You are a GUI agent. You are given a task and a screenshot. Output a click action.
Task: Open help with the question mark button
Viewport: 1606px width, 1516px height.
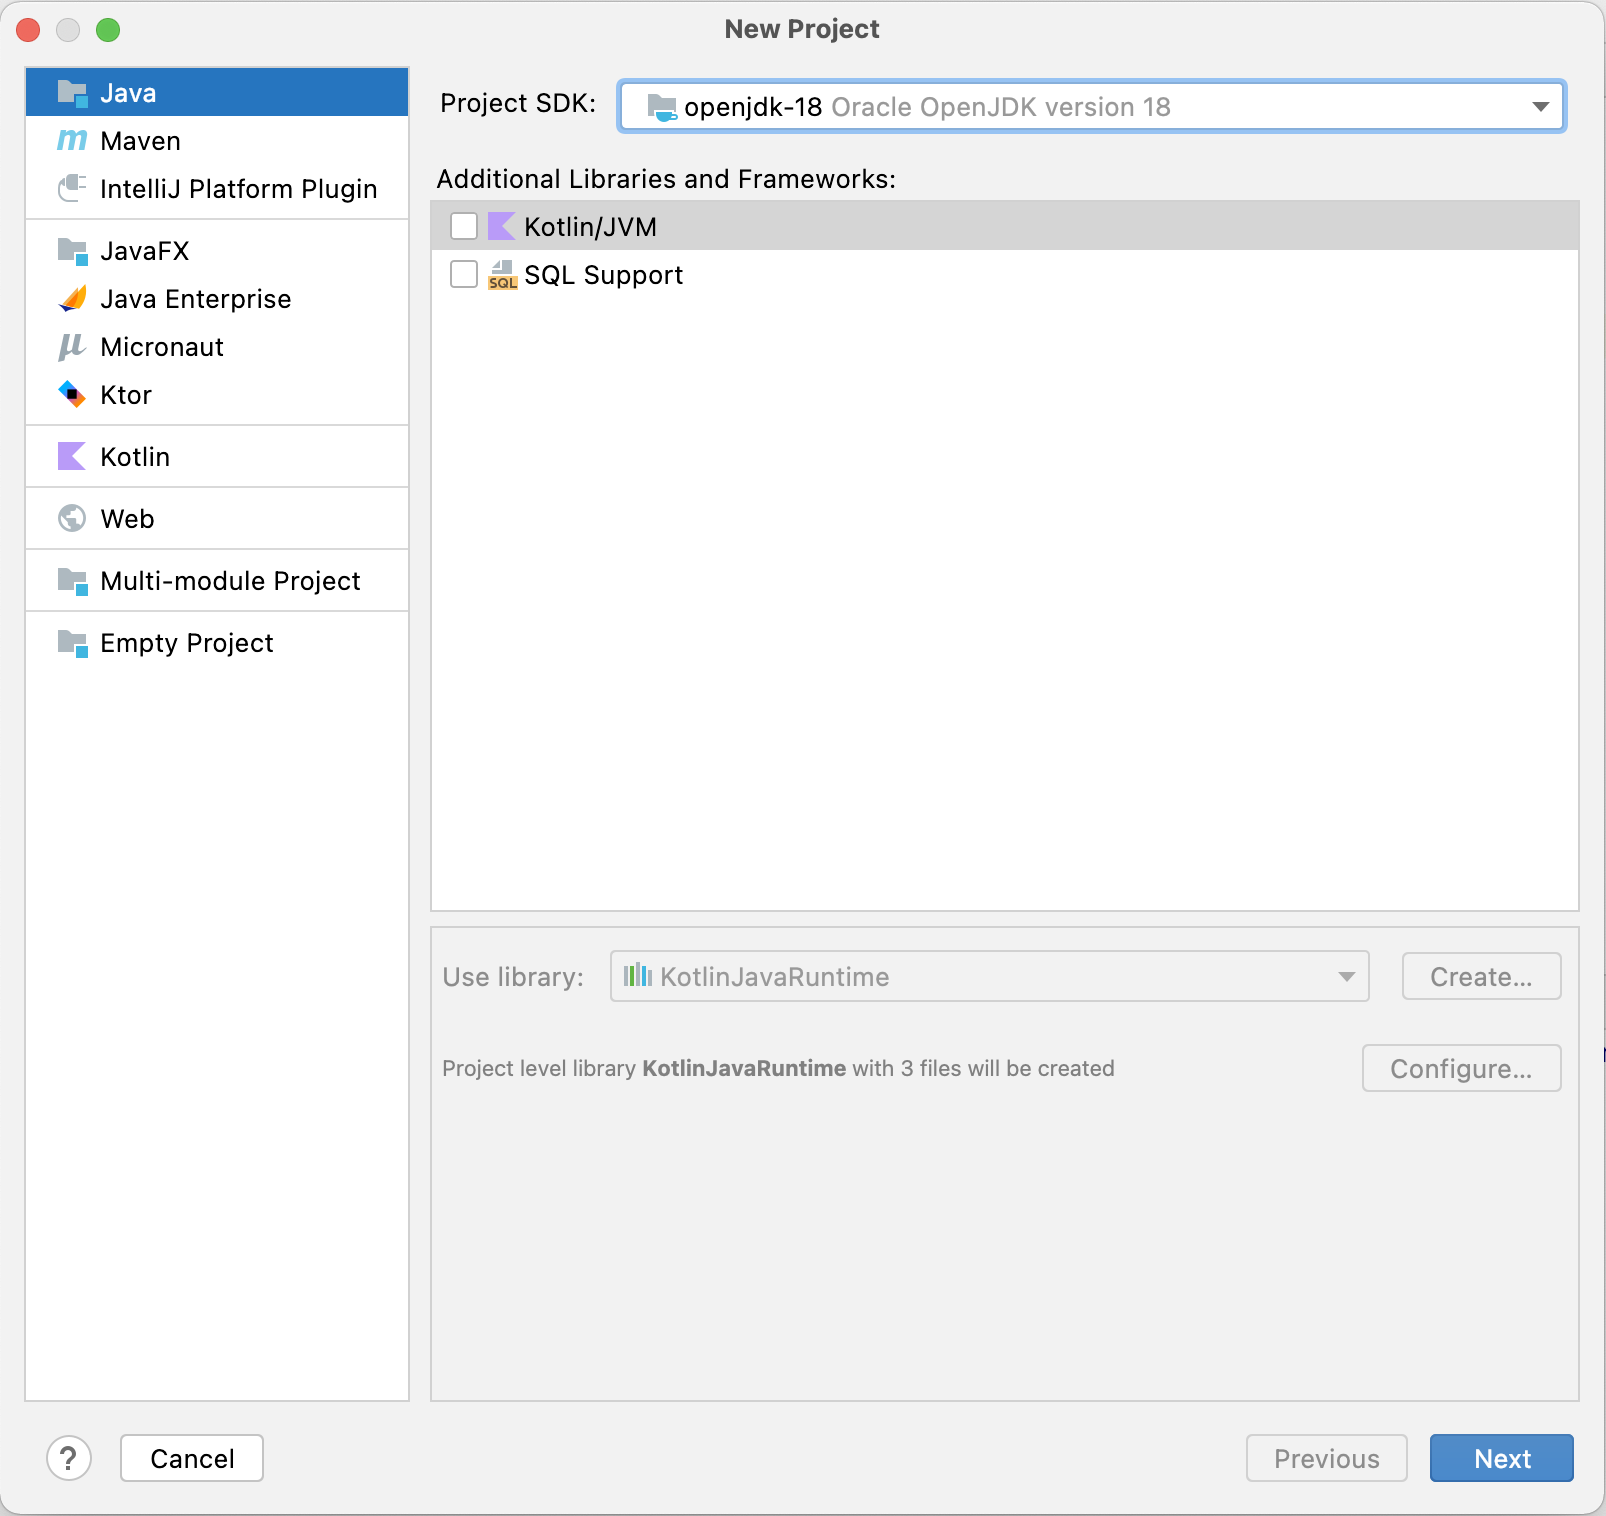pyautogui.click(x=69, y=1459)
